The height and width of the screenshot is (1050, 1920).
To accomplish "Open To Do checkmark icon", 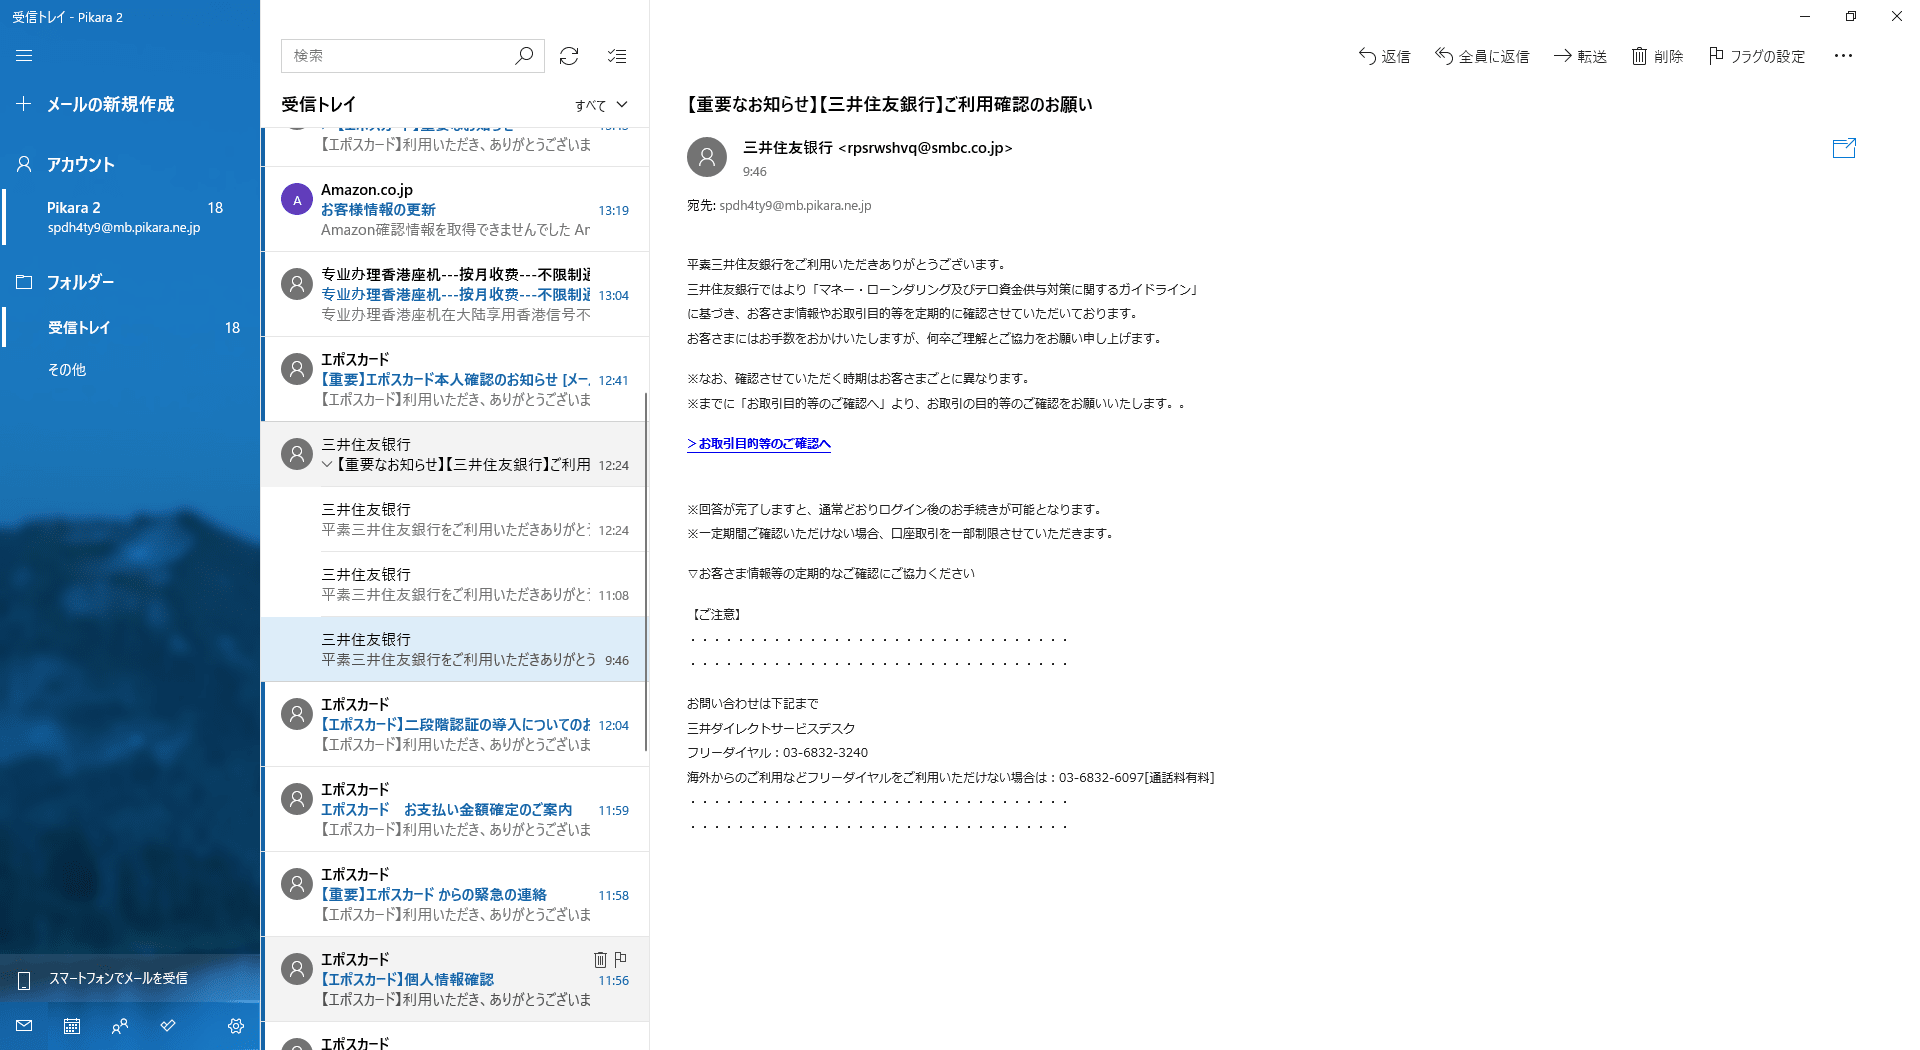I will pyautogui.click(x=168, y=1025).
